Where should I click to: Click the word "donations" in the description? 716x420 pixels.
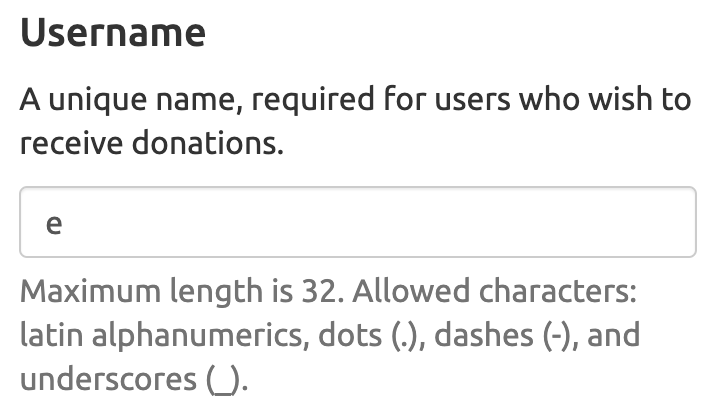tap(216, 143)
